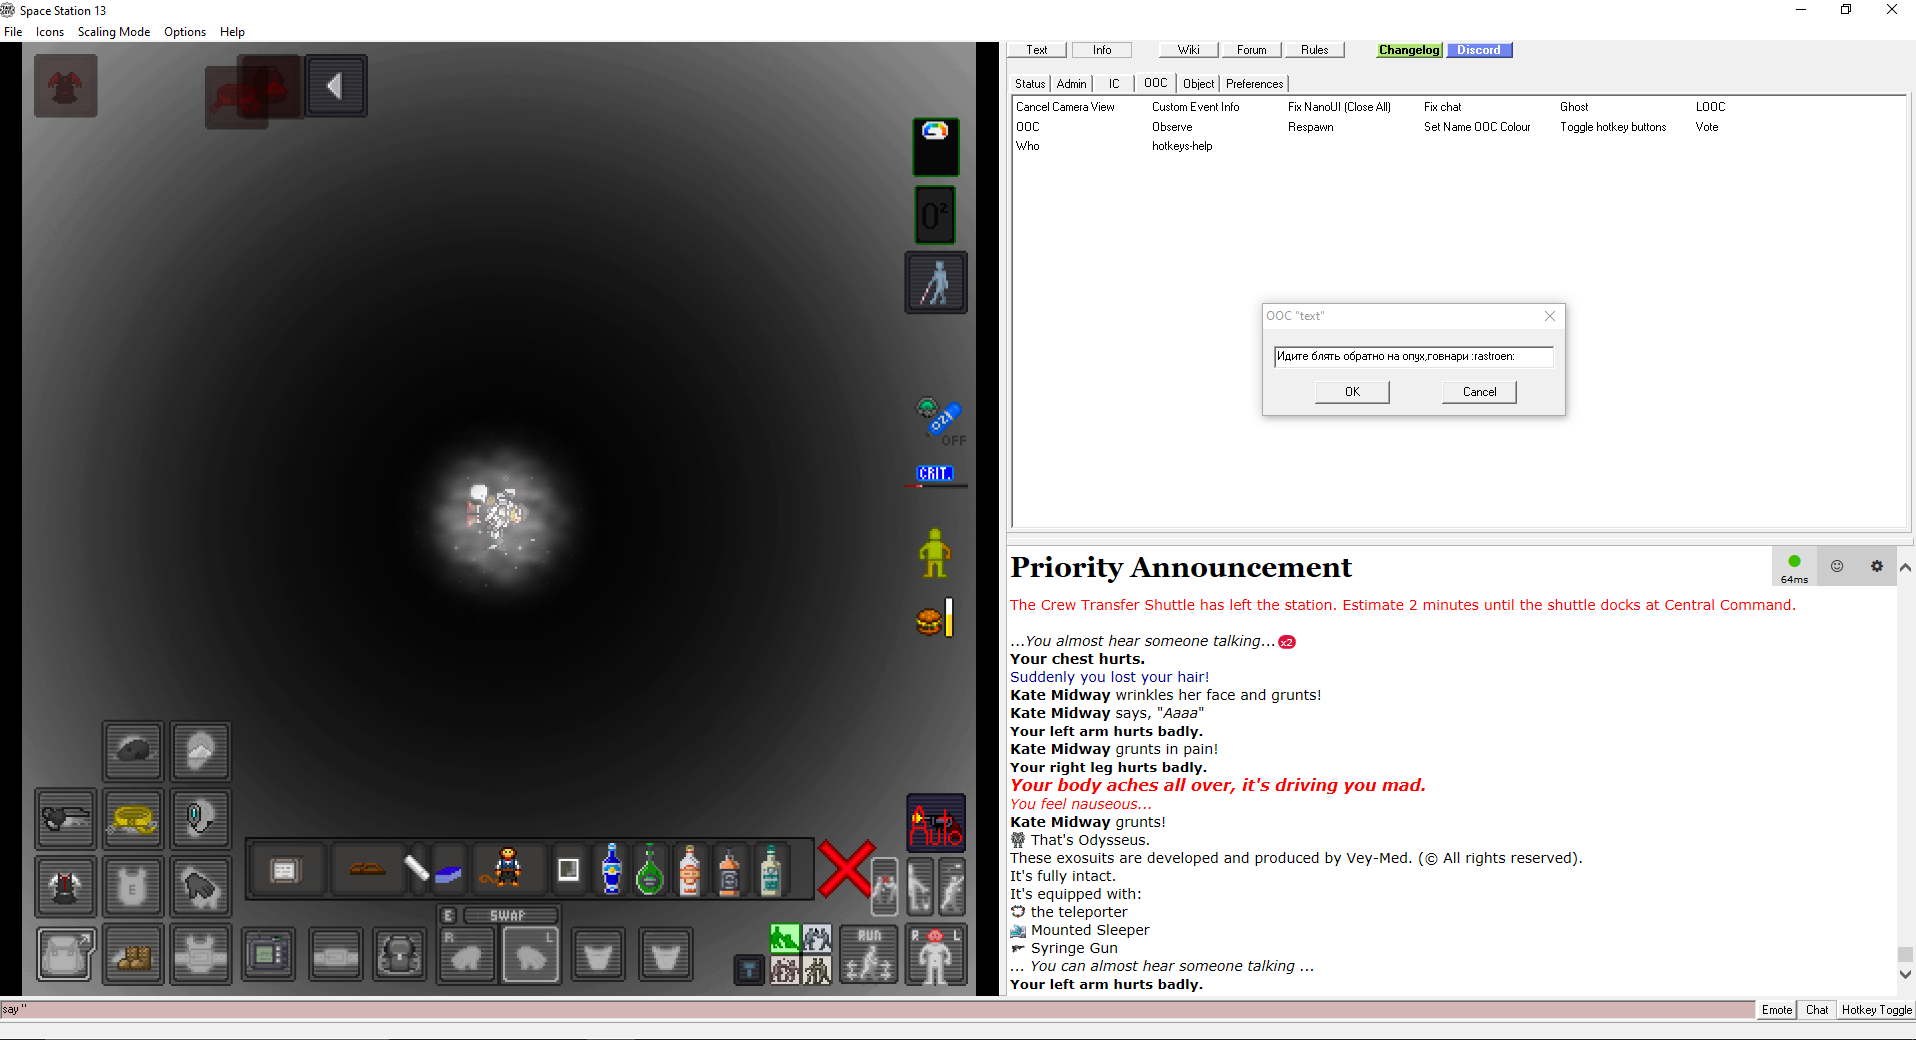Toggle the Auto fire gun mode
The width and height of the screenshot is (1916, 1040).
[x=936, y=823]
